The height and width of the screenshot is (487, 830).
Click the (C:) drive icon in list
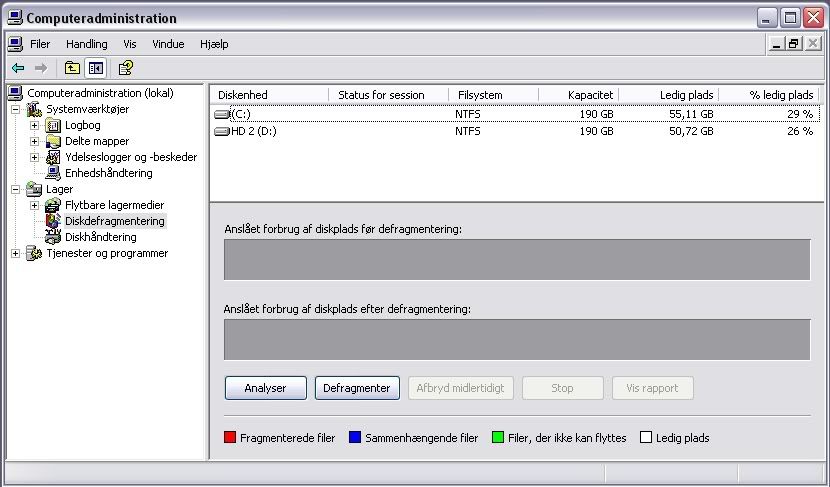(x=222, y=114)
